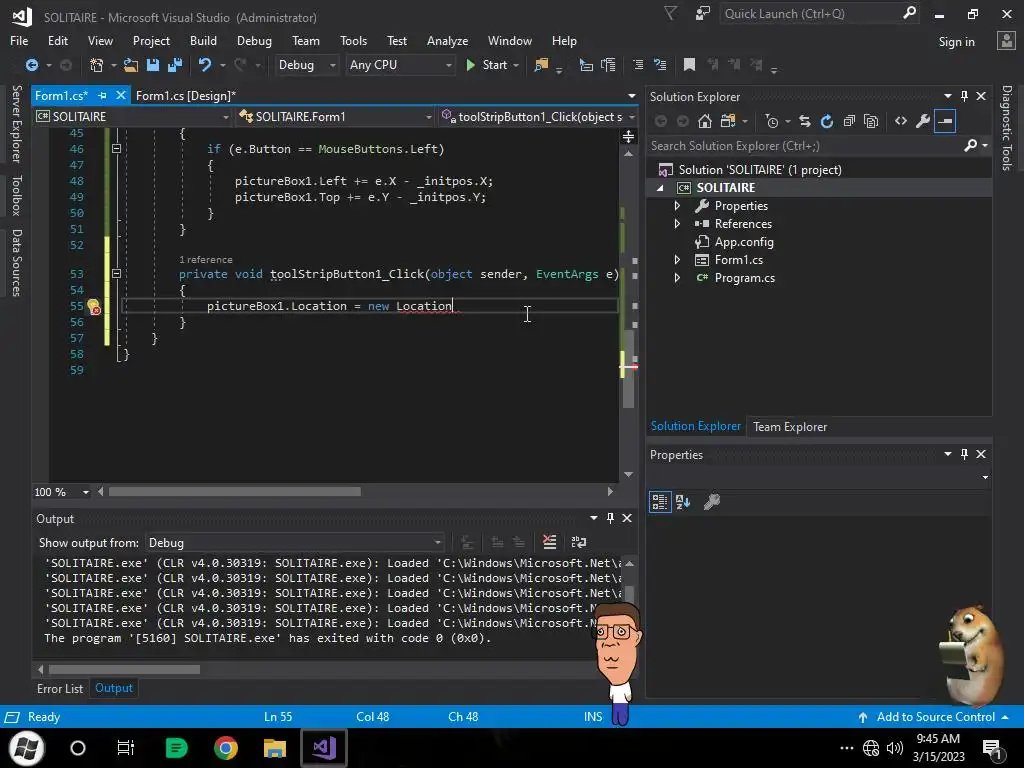The image size is (1024, 768).
Task: Open the Show output from Debug dropdown
Action: click(295, 543)
